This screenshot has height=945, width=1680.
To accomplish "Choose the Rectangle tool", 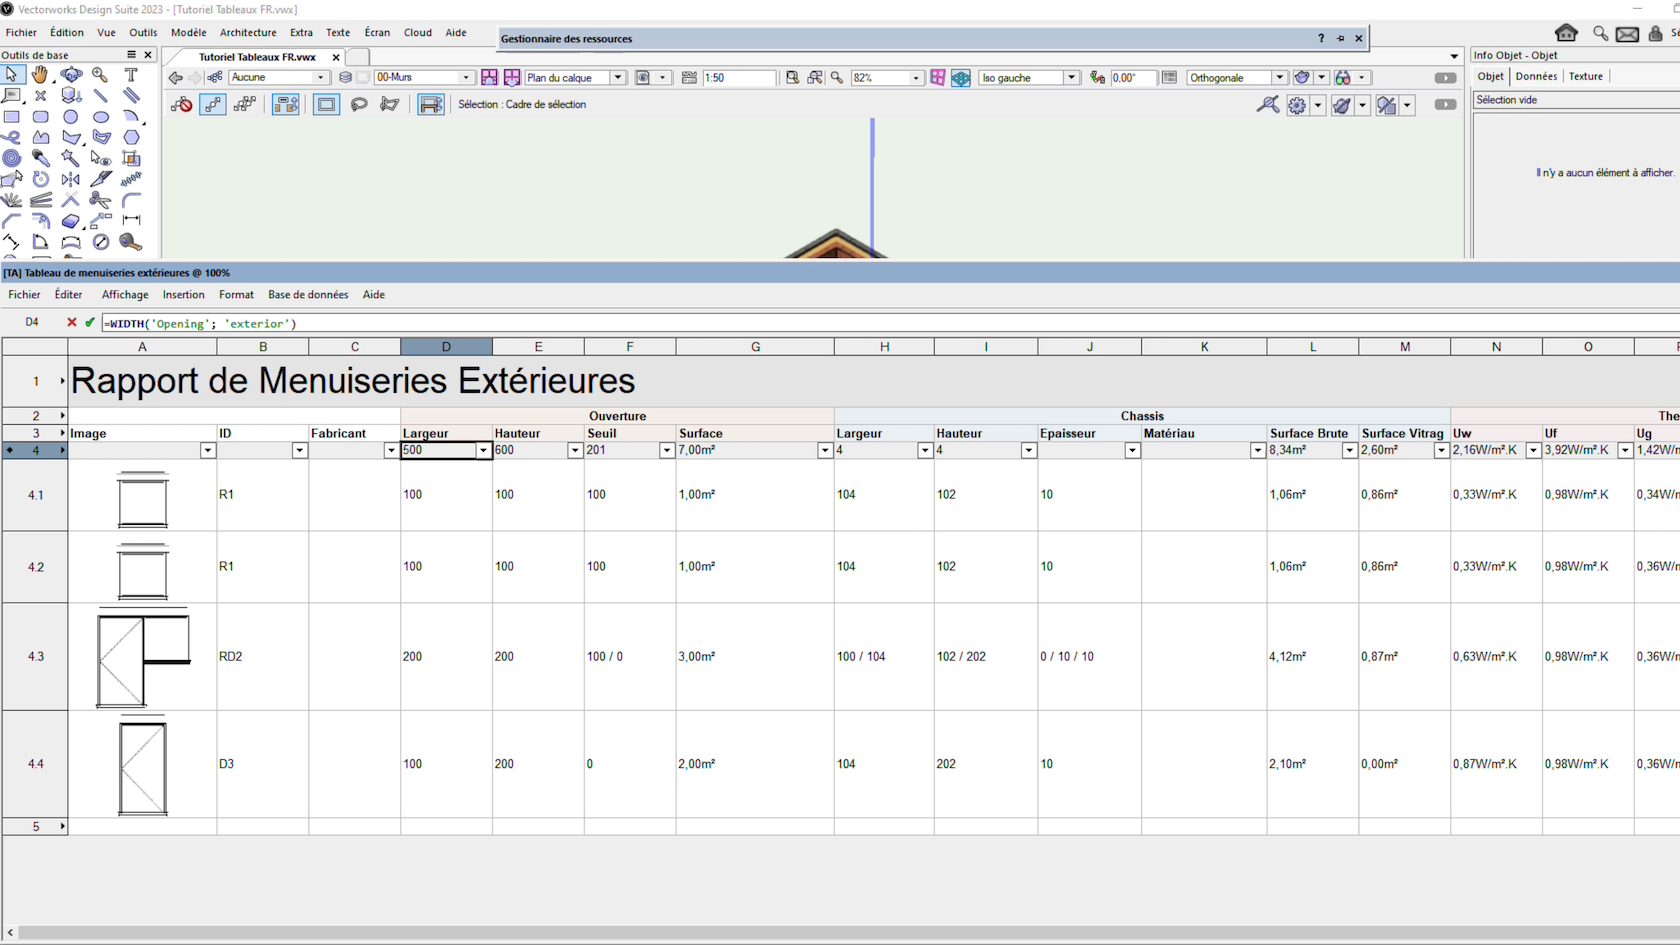I will pos(13,117).
